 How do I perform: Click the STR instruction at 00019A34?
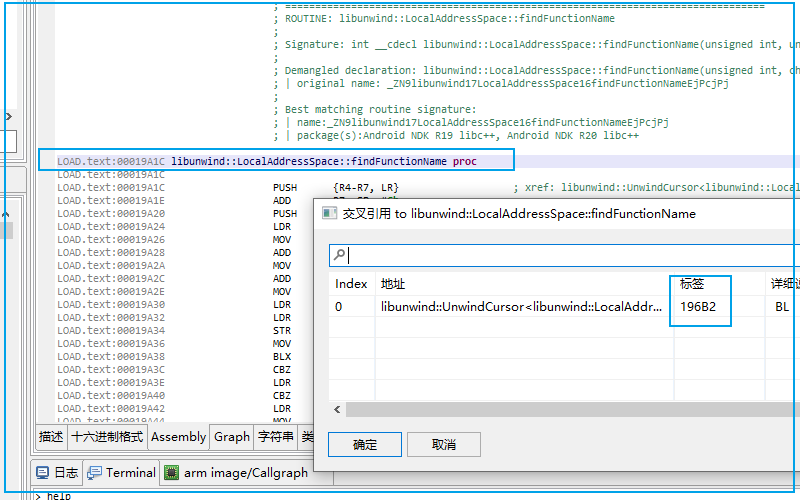click(x=282, y=331)
